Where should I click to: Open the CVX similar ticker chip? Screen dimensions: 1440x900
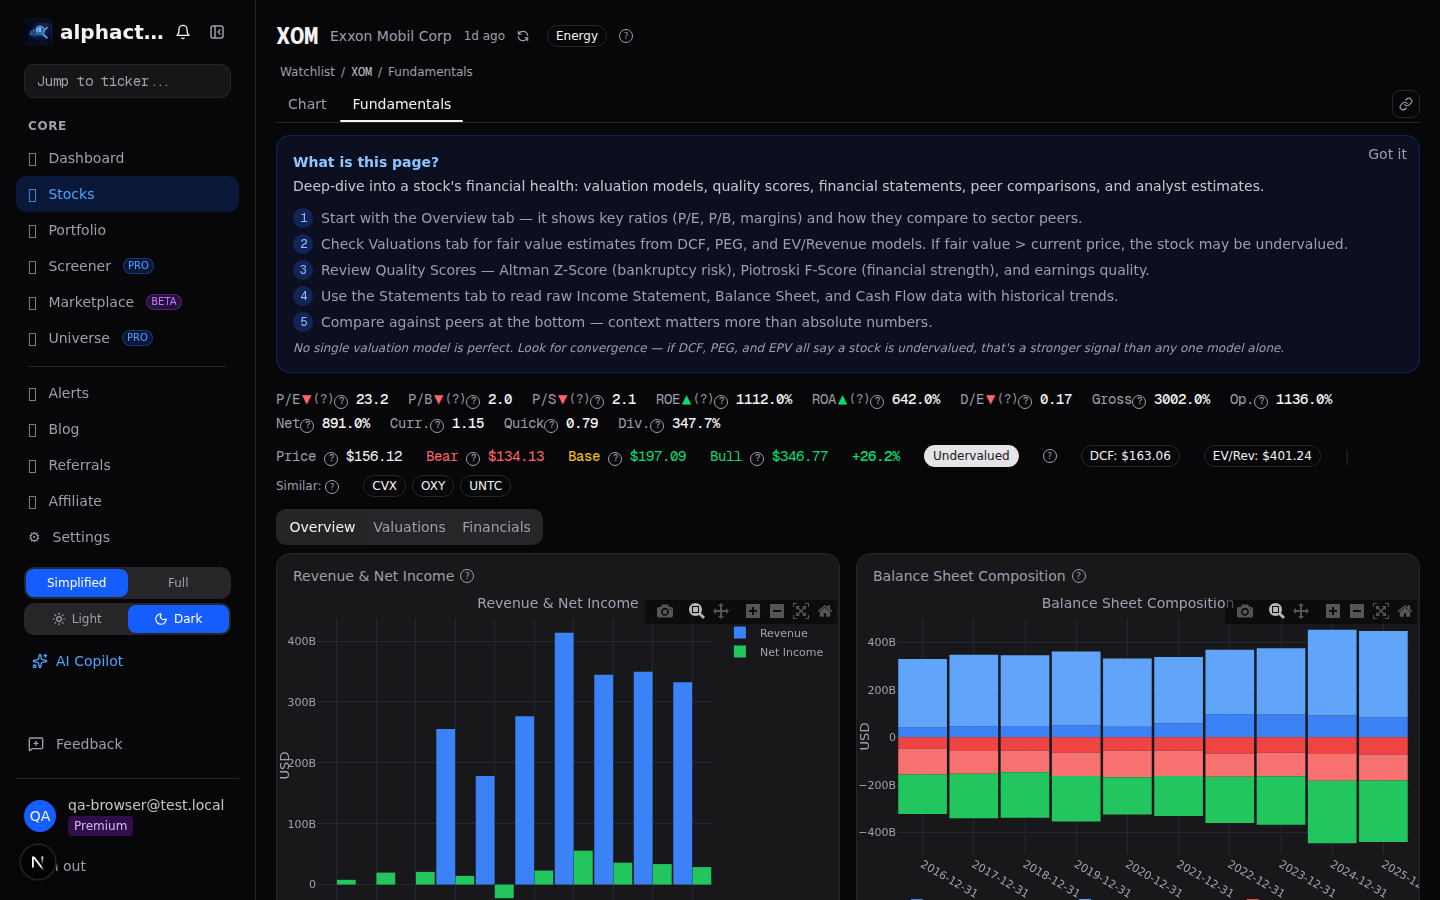[384, 486]
